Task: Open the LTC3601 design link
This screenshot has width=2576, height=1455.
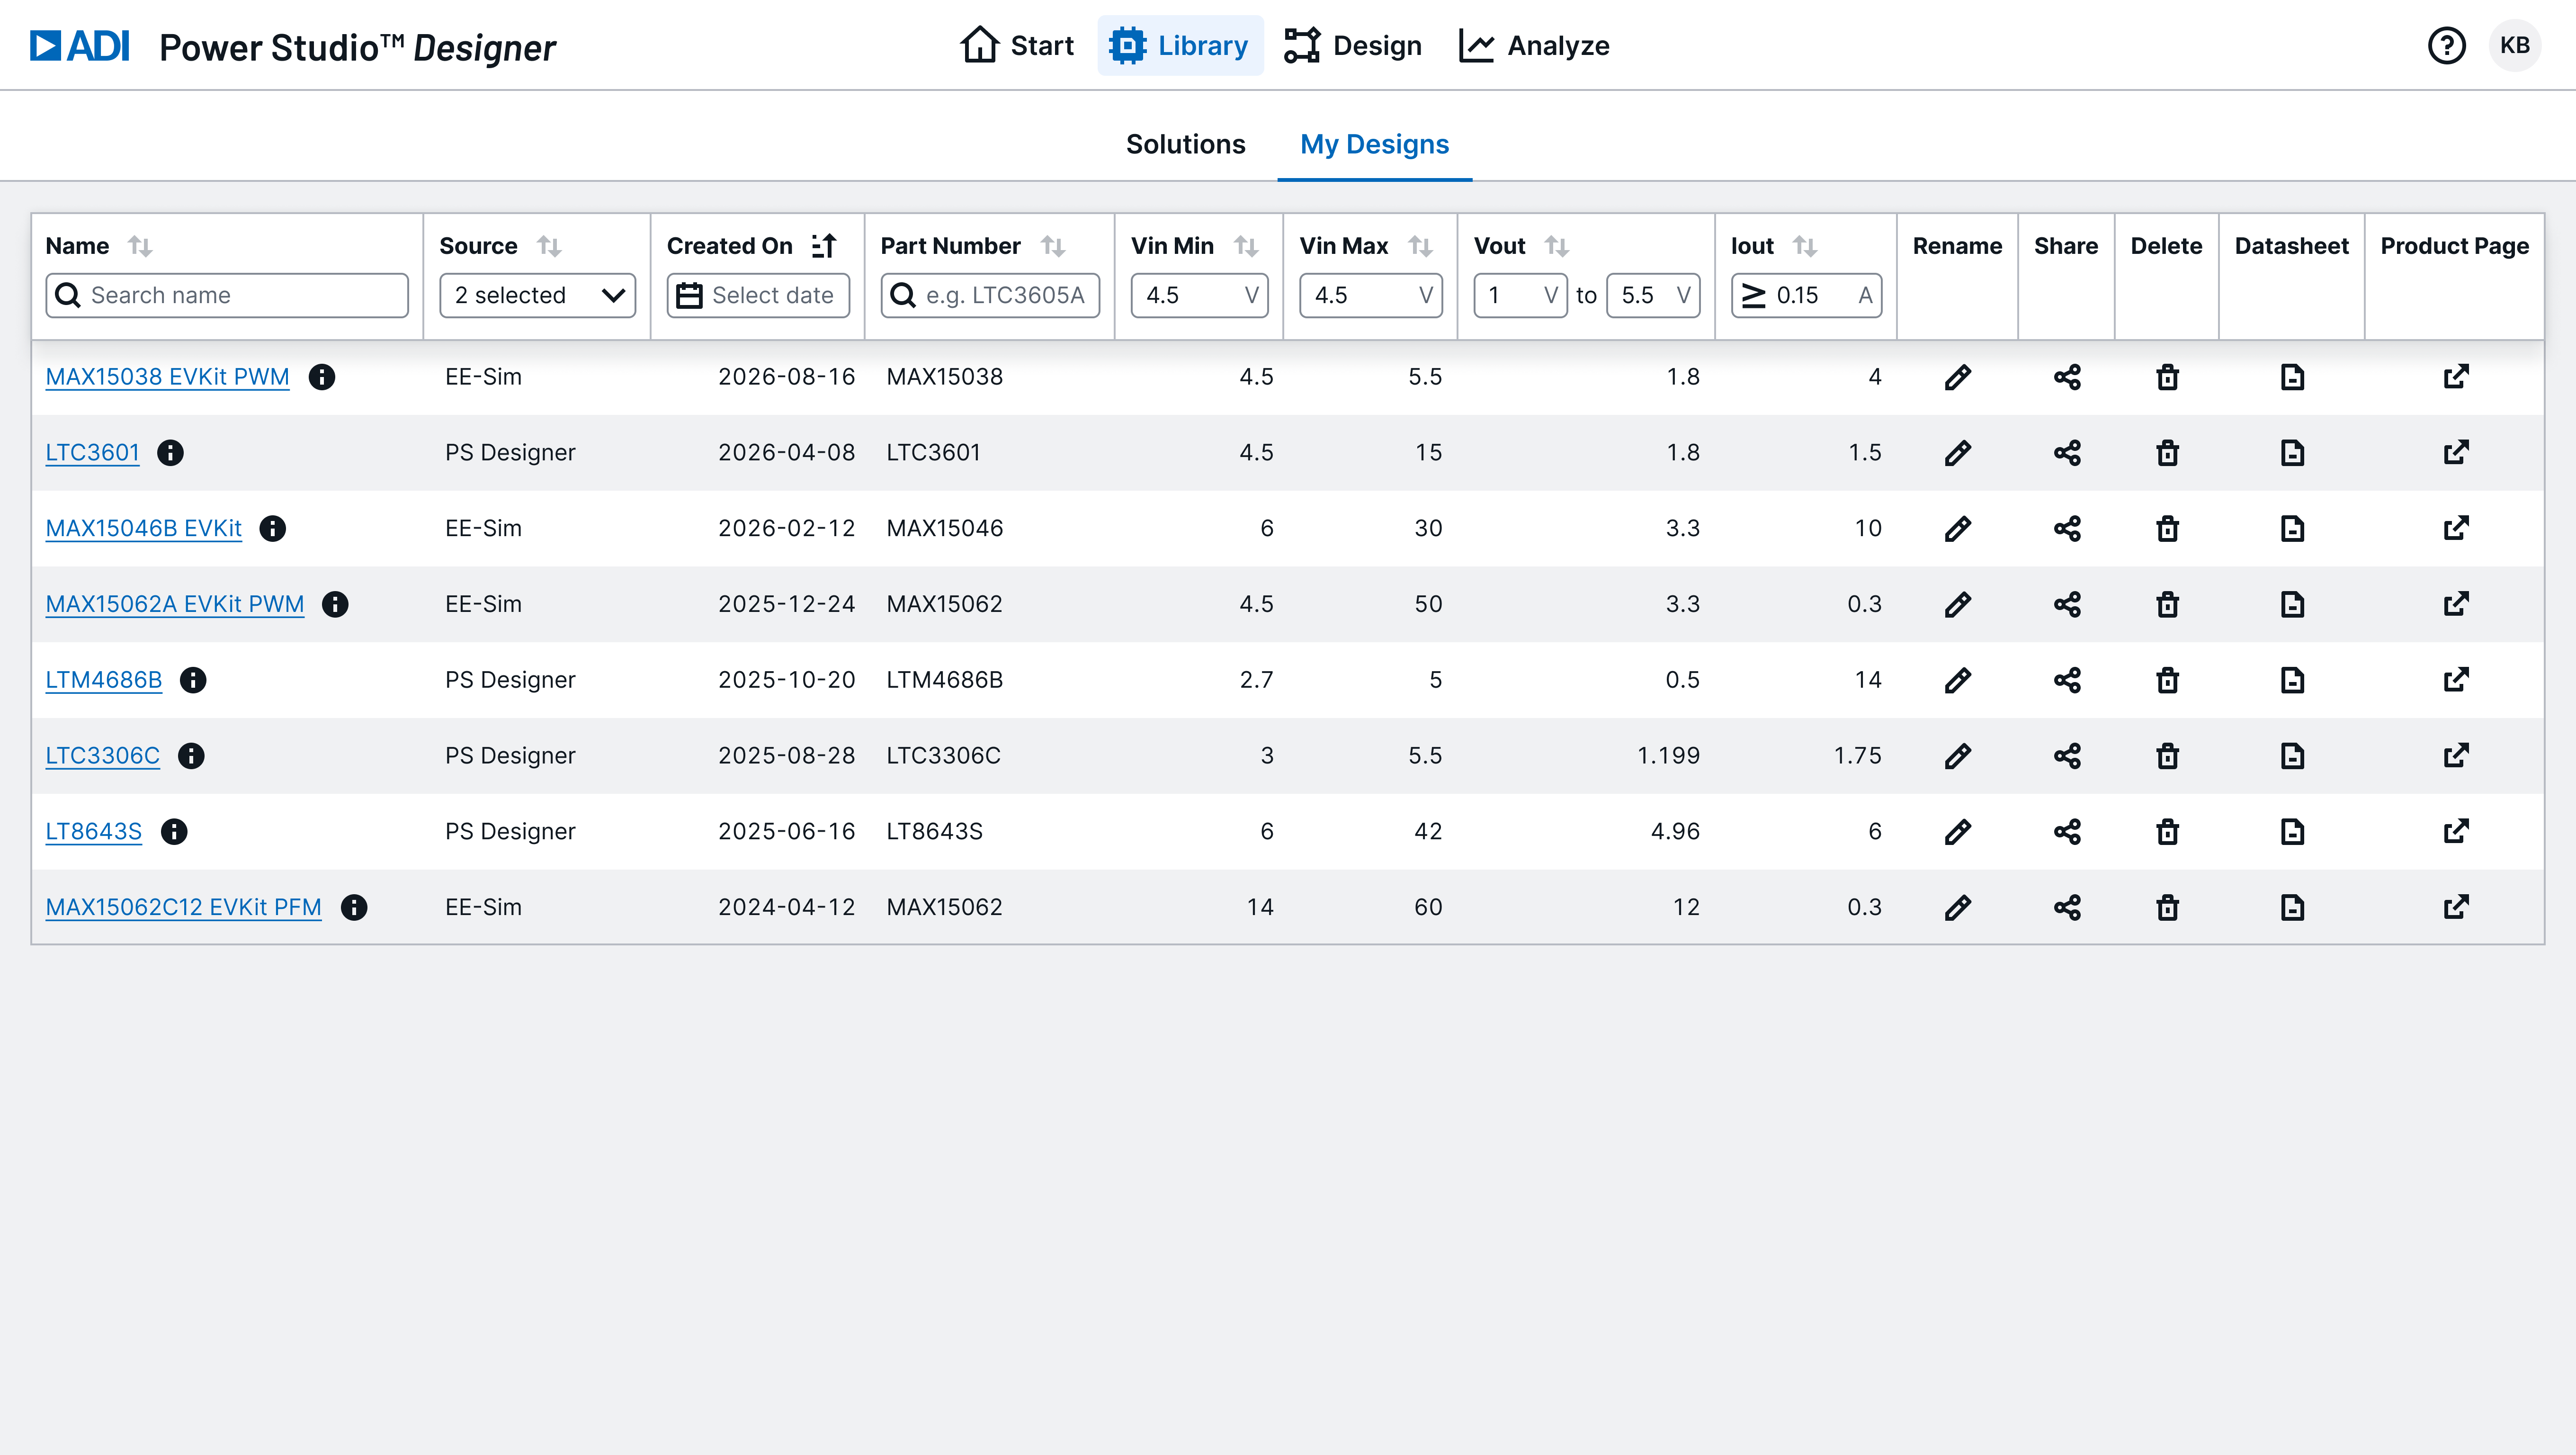Action: (92, 453)
